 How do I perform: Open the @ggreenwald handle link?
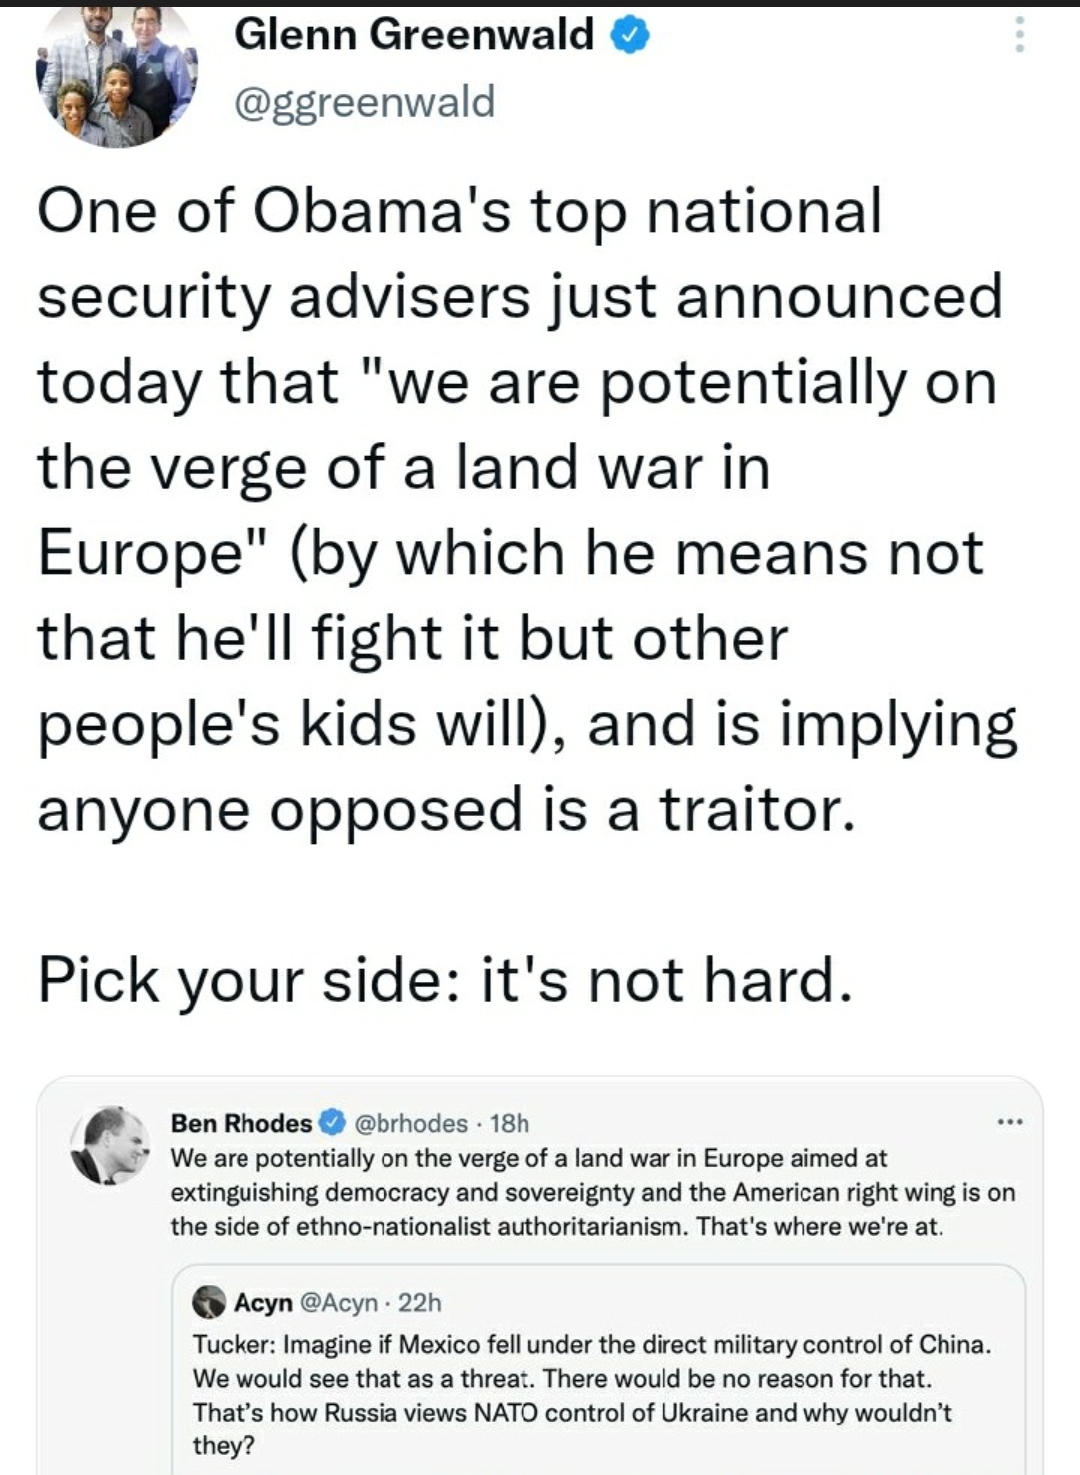(x=364, y=102)
